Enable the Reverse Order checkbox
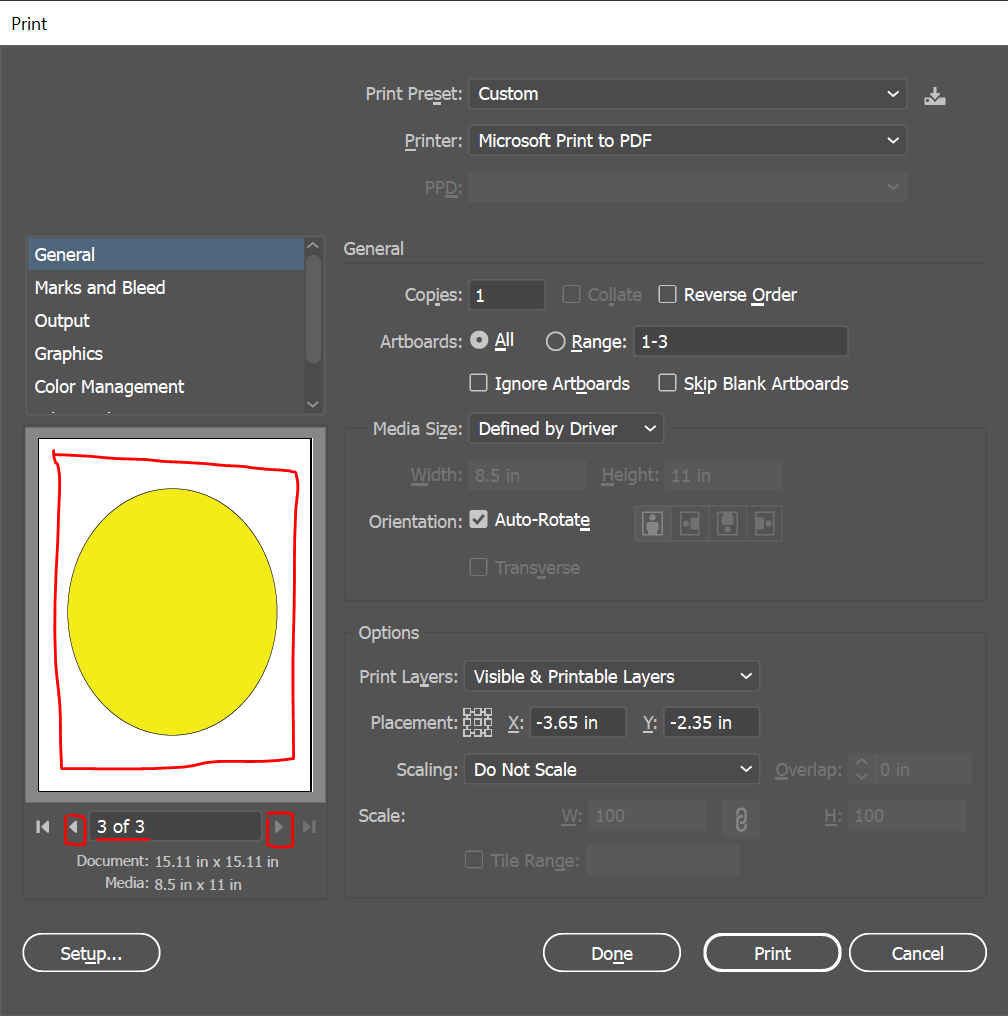Image resolution: width=1008 pixels, height=1016 pixels. (668, 295)
